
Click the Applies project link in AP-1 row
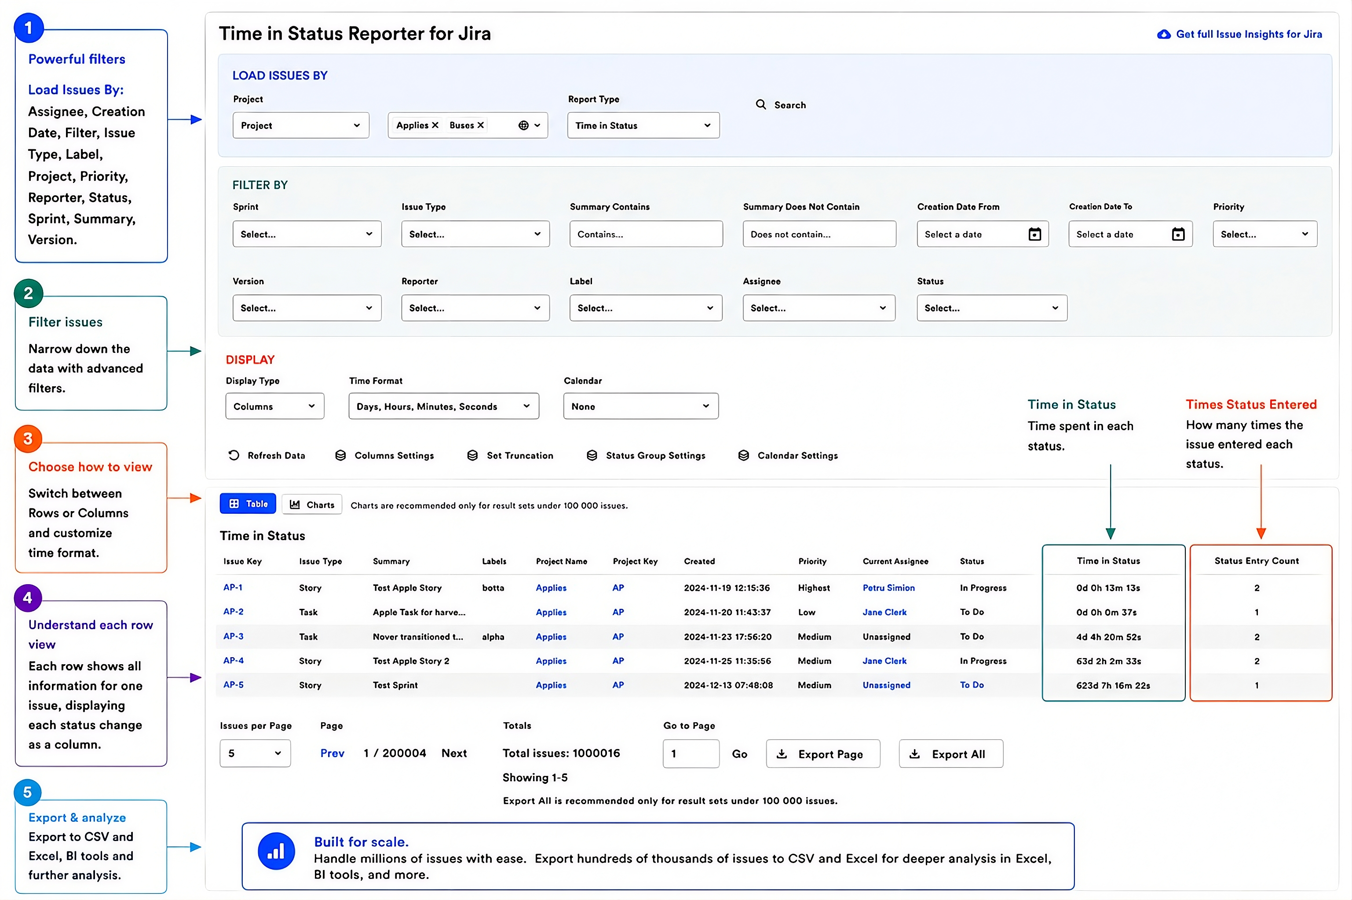click(551, 588)
